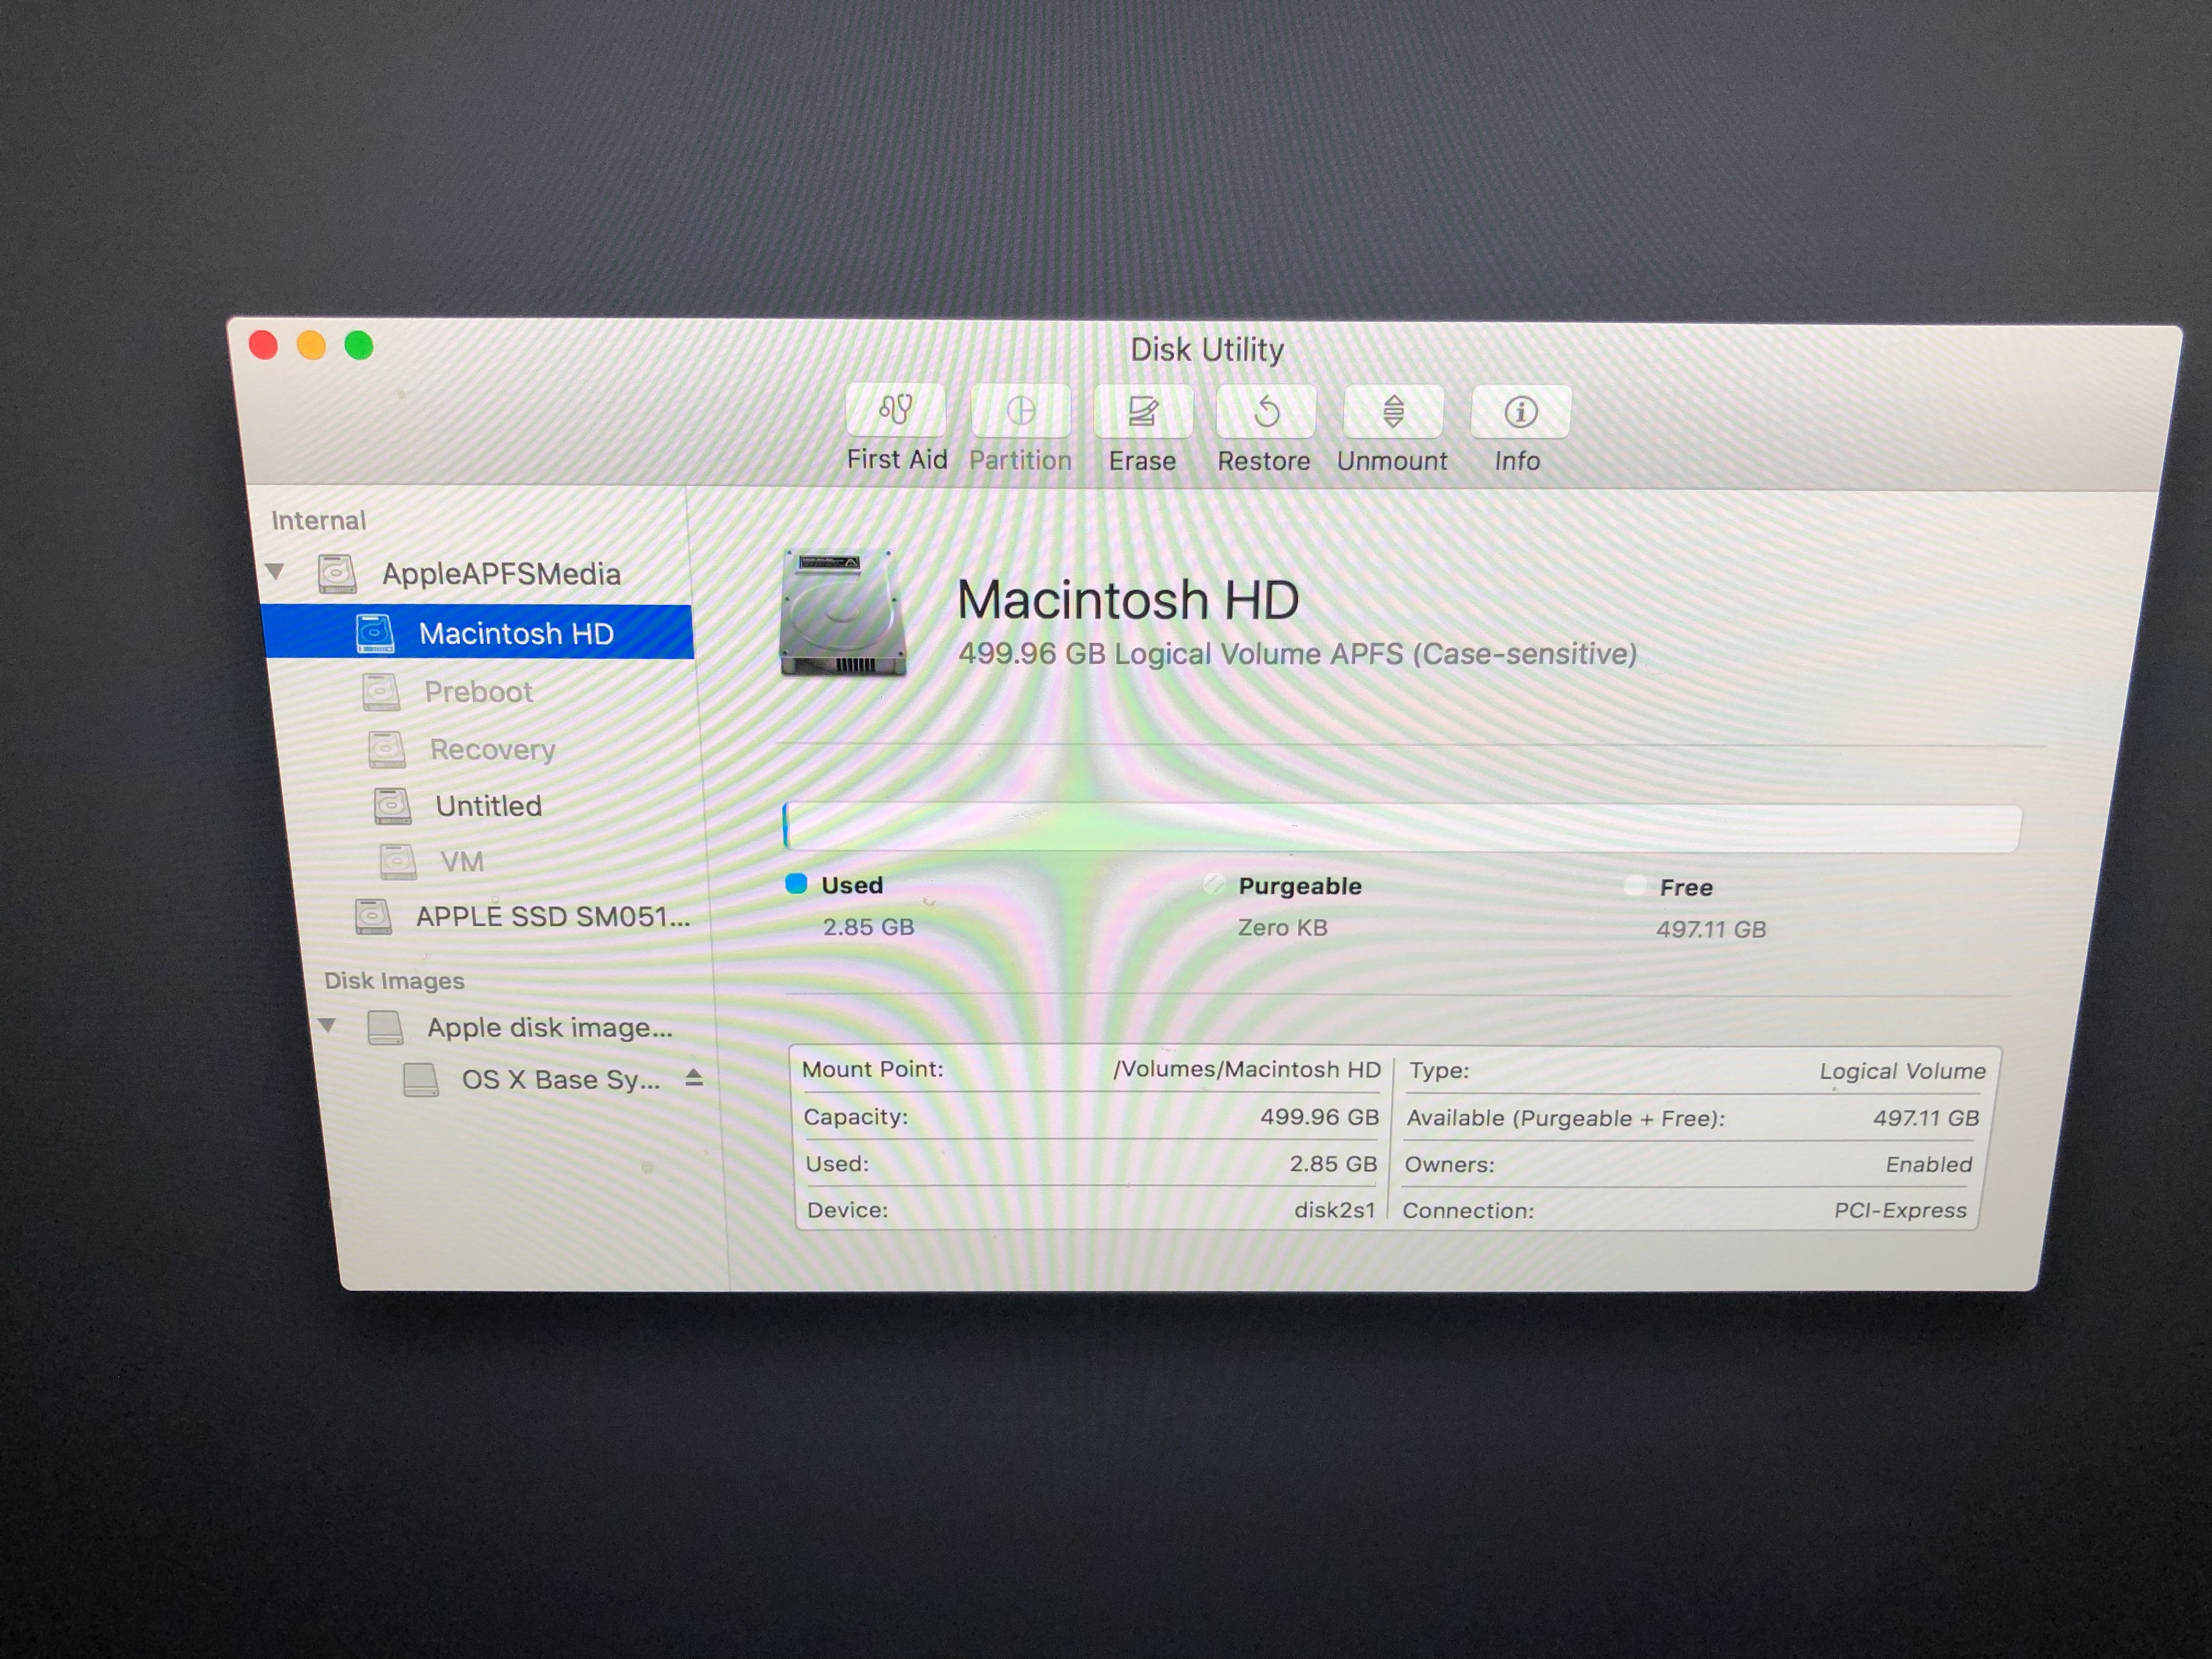Click the Type Logical Volume value
Viewport: 2212px width, 1659px height.
tap(1902, 1071)
